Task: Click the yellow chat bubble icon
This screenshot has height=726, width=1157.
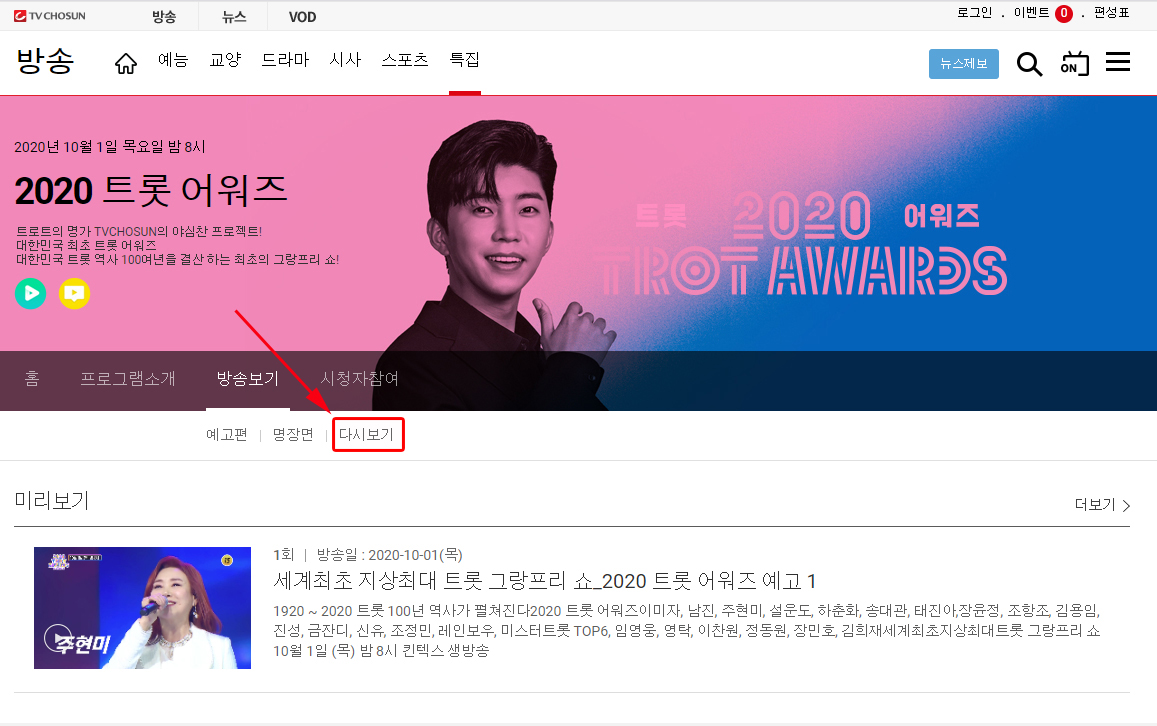Action: coord(74,293)
